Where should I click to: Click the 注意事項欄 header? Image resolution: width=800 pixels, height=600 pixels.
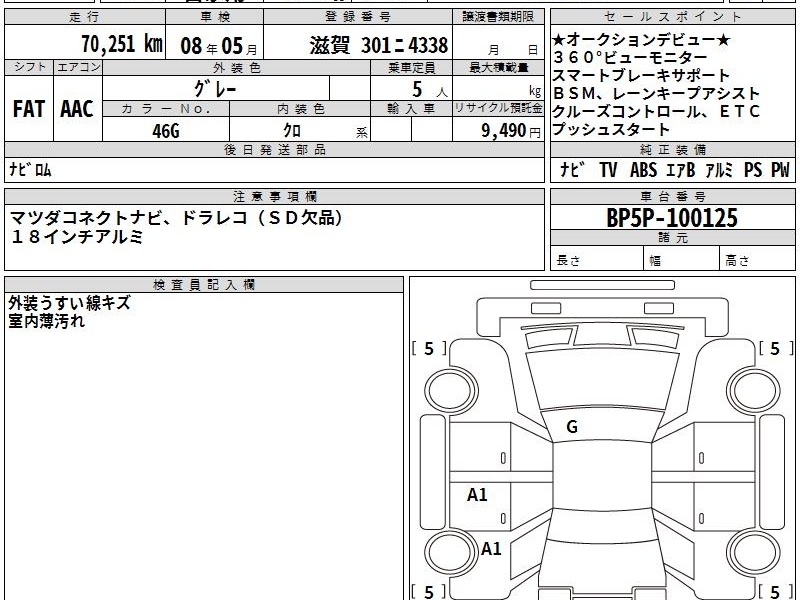click(x=274, y=196)
